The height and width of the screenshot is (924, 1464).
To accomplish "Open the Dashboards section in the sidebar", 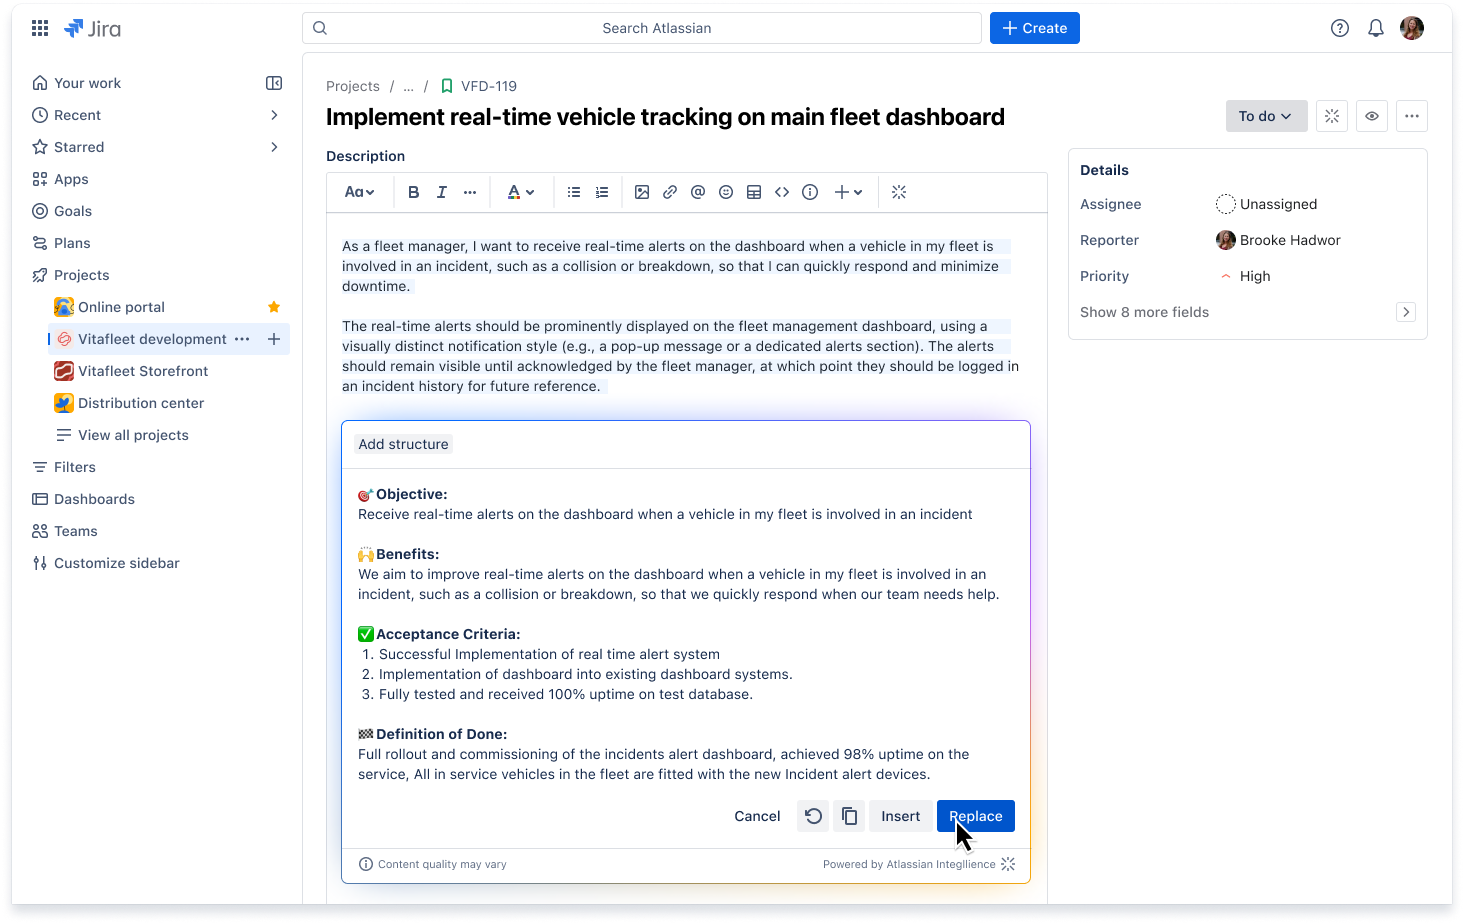I will [95, 498].
